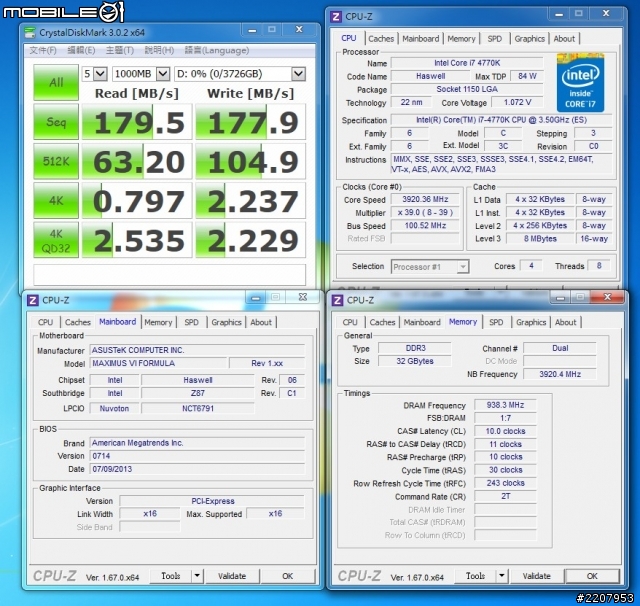Click memory size value 32 GBytes
Image resolution: width=640 pixels, height=606 pixels.
[x=415, y=361]
